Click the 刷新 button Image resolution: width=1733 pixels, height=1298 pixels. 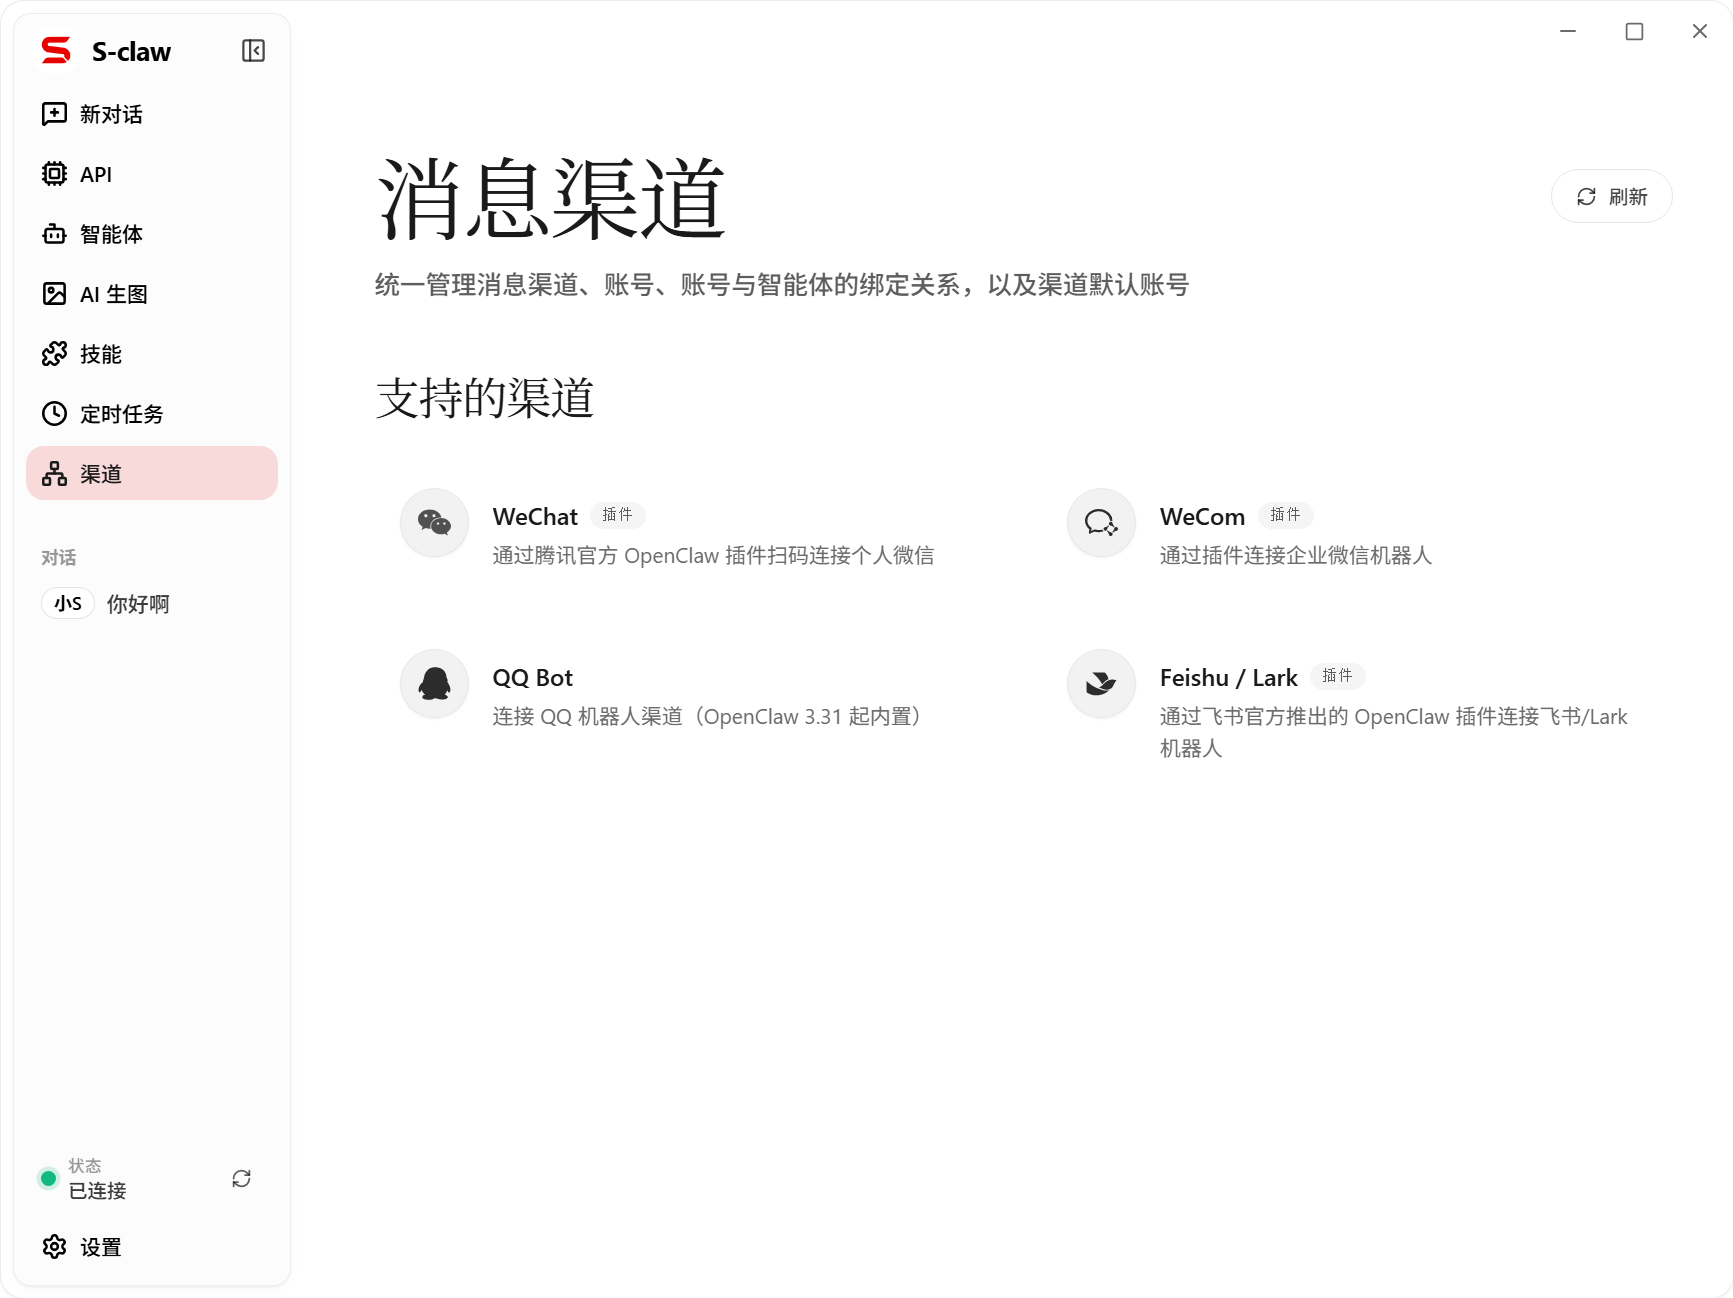click(x=1611, y=197)
